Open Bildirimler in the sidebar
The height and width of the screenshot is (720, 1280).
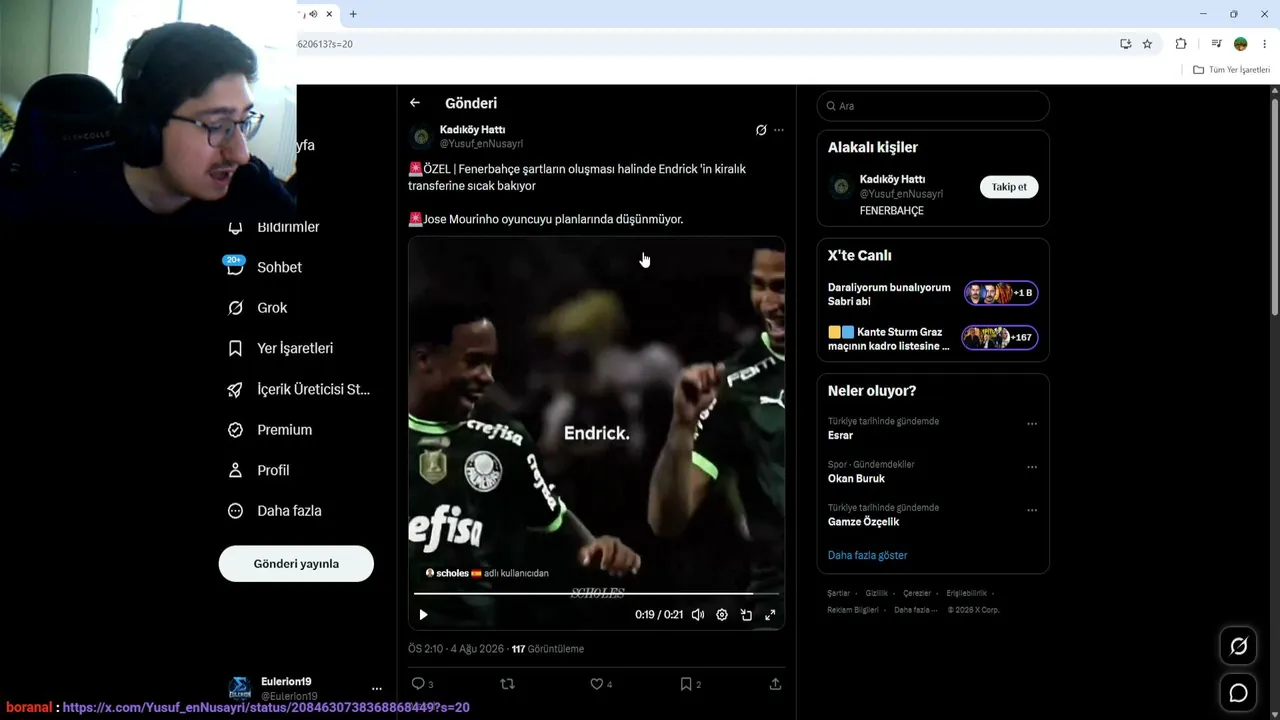[274, 227]
